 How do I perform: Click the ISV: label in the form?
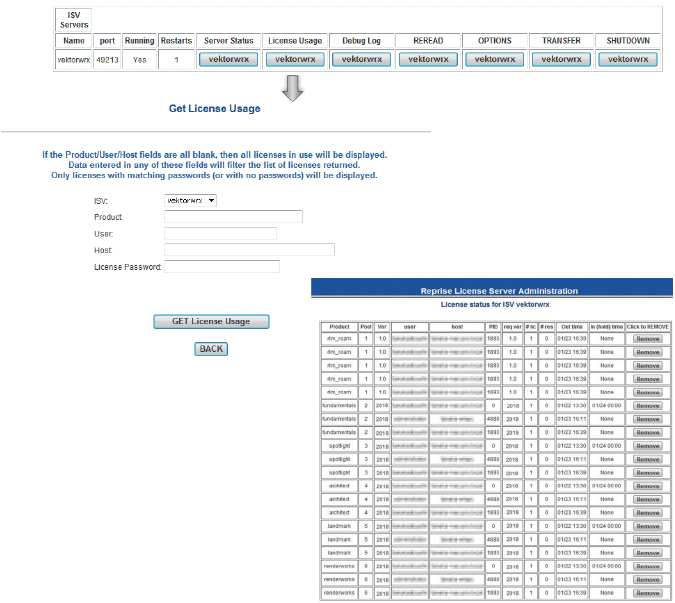pyautogui.click(x=101, y=201)
